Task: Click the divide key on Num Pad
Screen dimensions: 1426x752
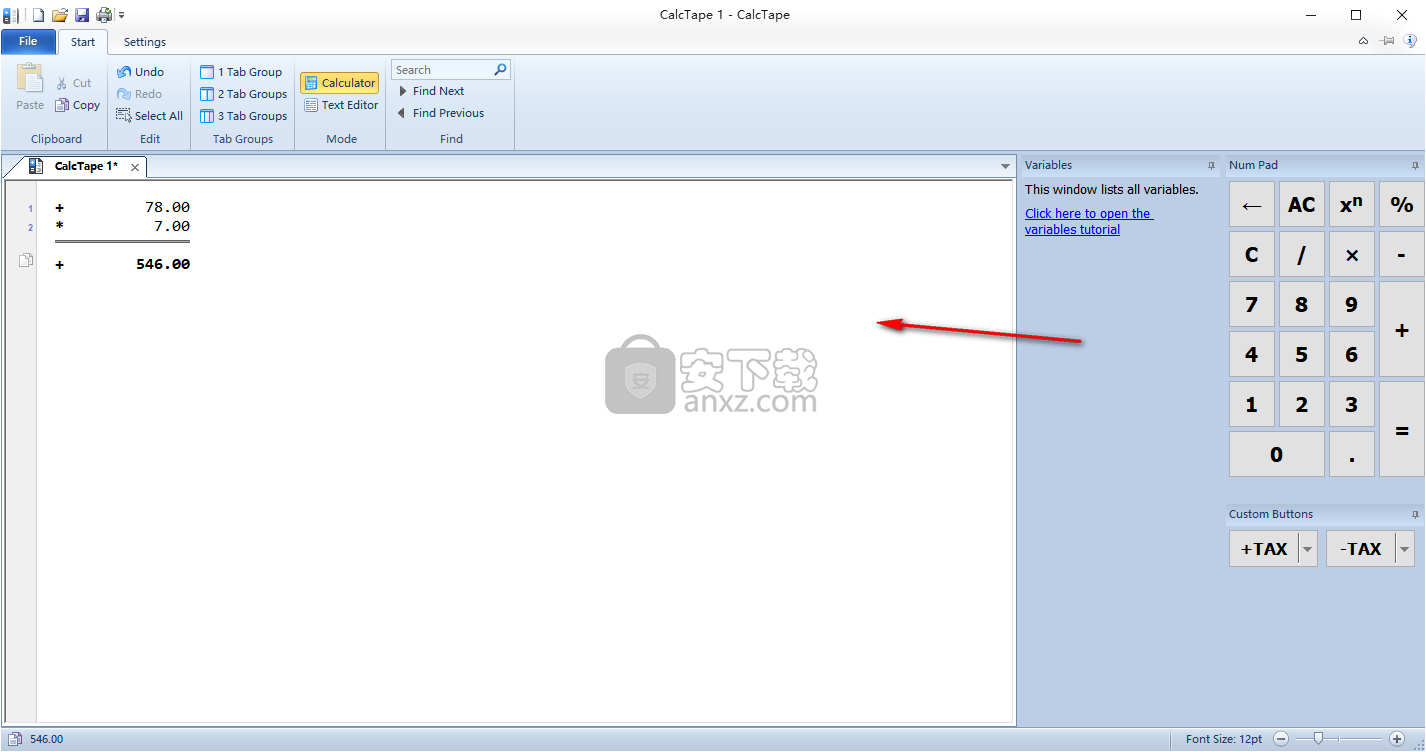Action: (x=1301, y=255)
